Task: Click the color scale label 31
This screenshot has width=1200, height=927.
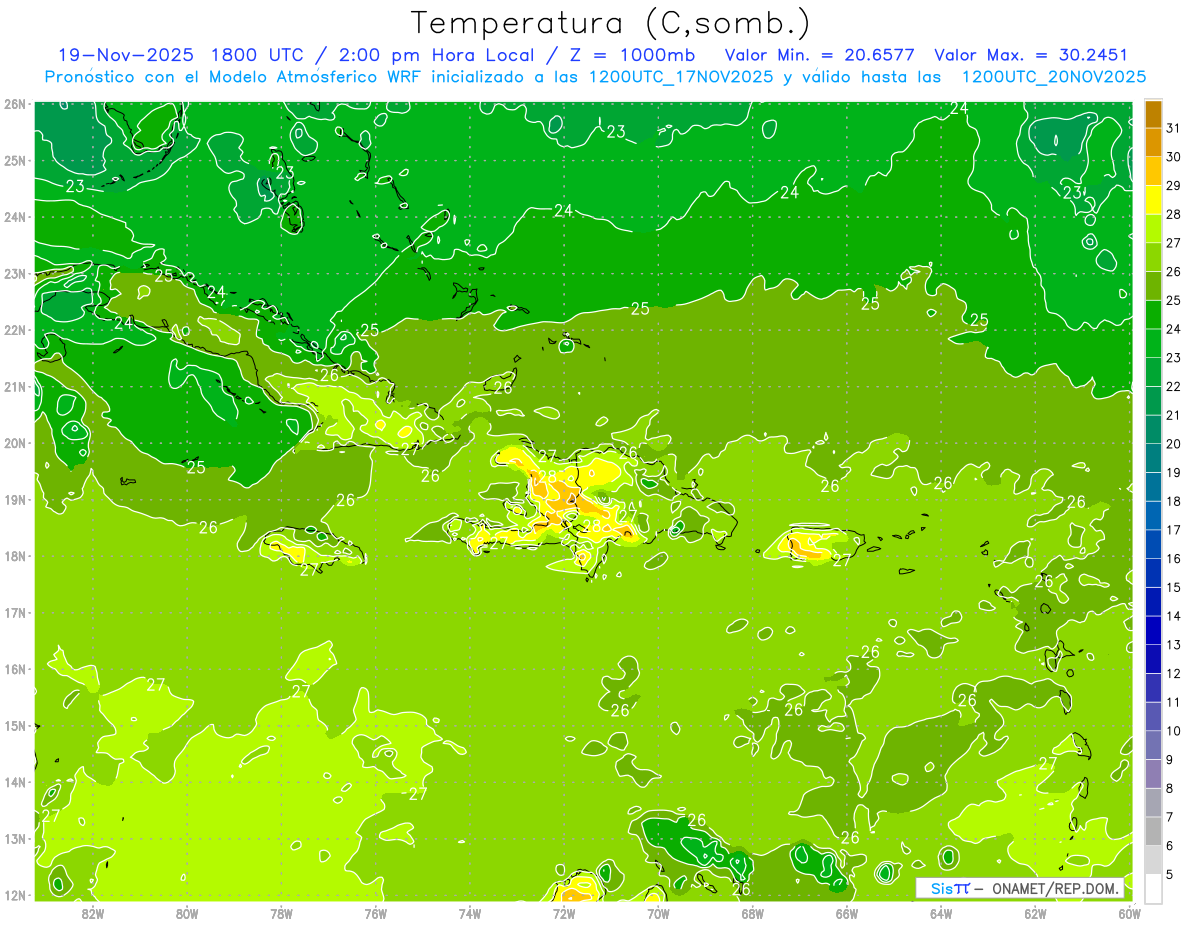Action: click(x=1174, y=128)
